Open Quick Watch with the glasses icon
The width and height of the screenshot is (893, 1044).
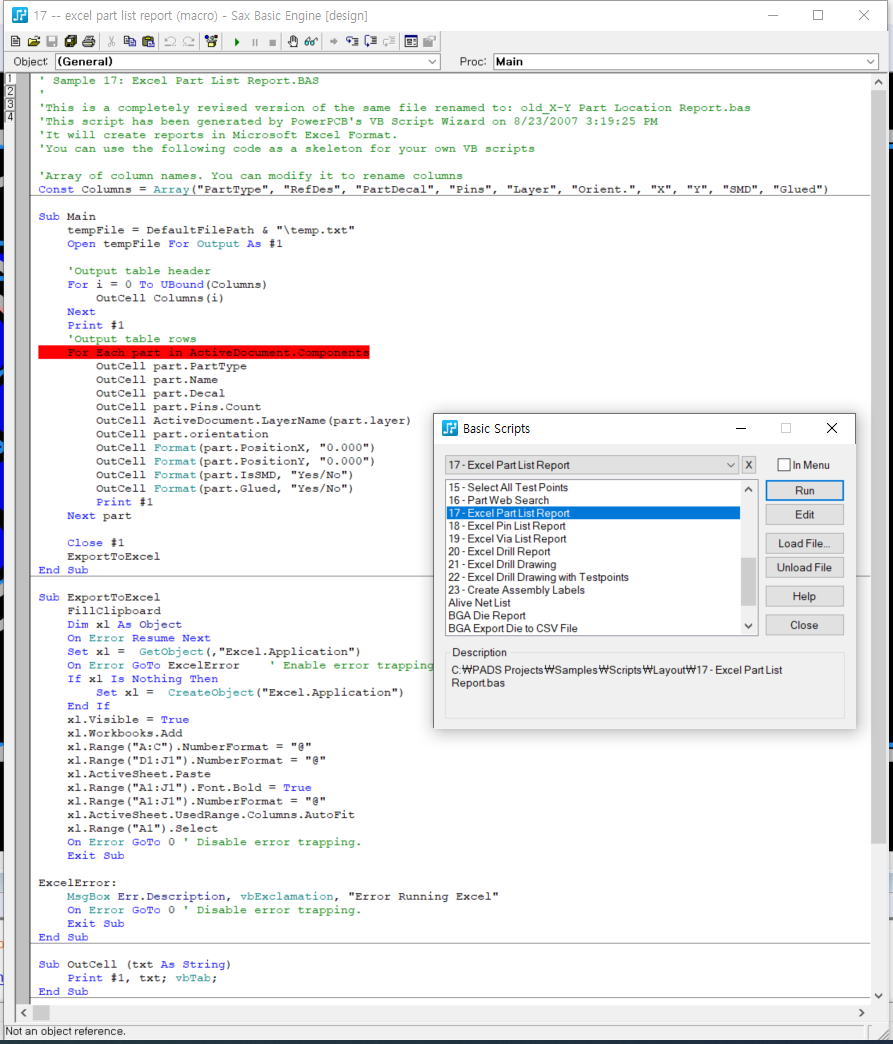click(x=311, y=42)
